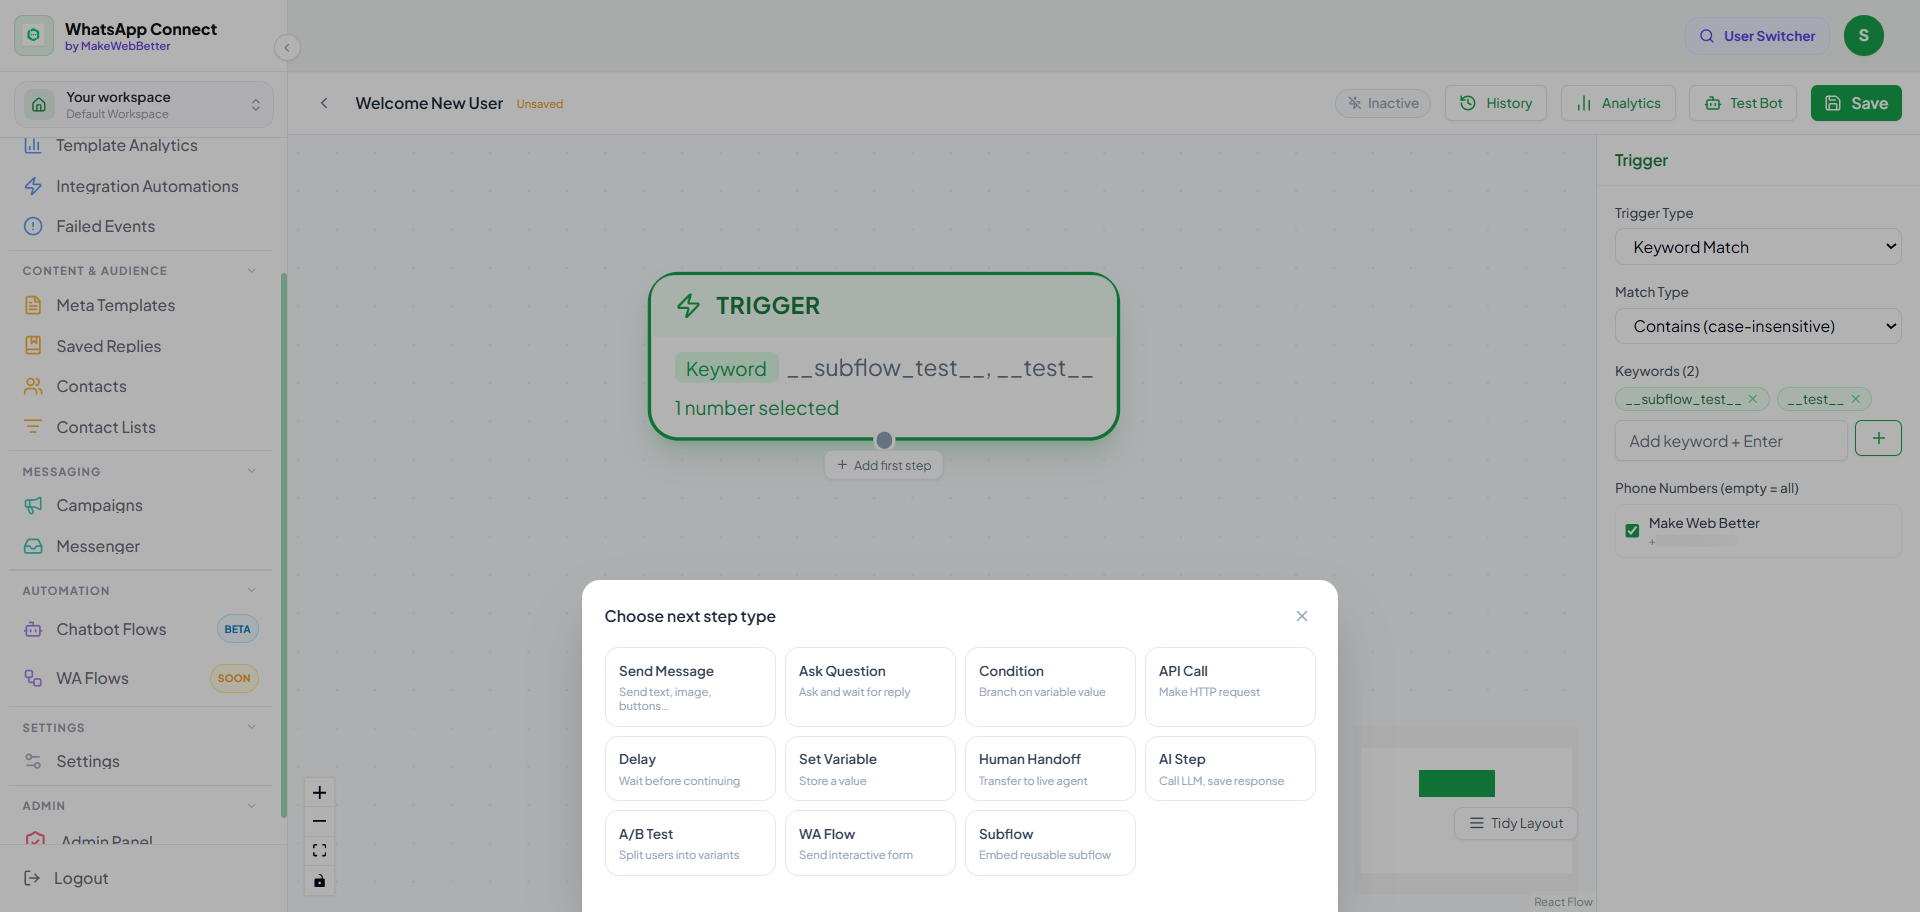Open flow Analytics
1920x912 pixels.
click(x=1618, y=103)
